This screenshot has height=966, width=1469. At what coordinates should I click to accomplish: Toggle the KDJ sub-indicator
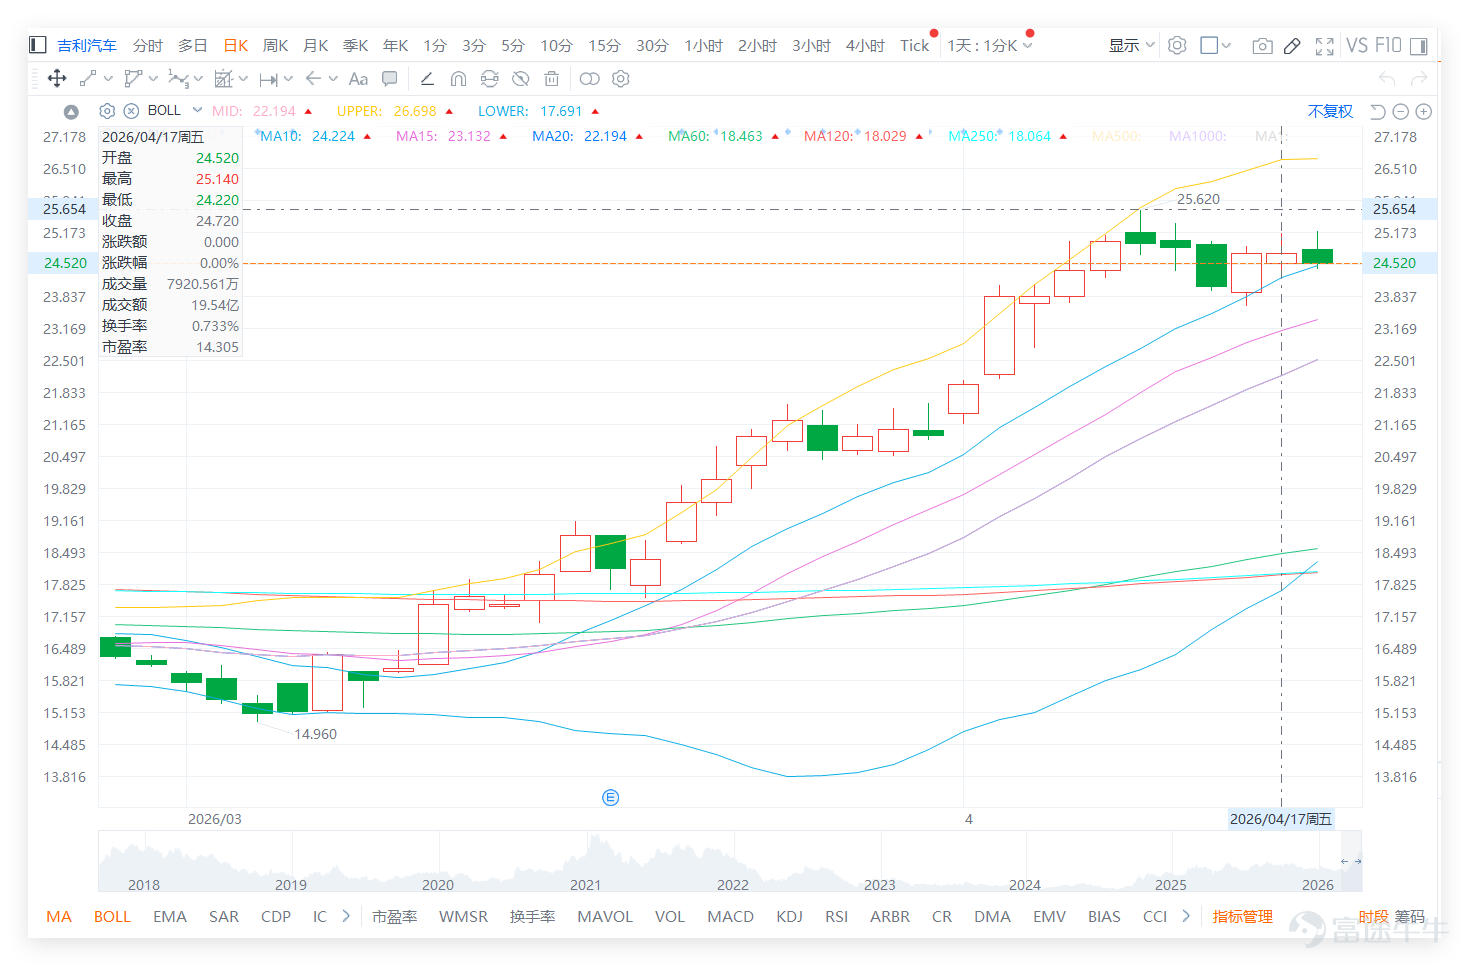[789, 916]
